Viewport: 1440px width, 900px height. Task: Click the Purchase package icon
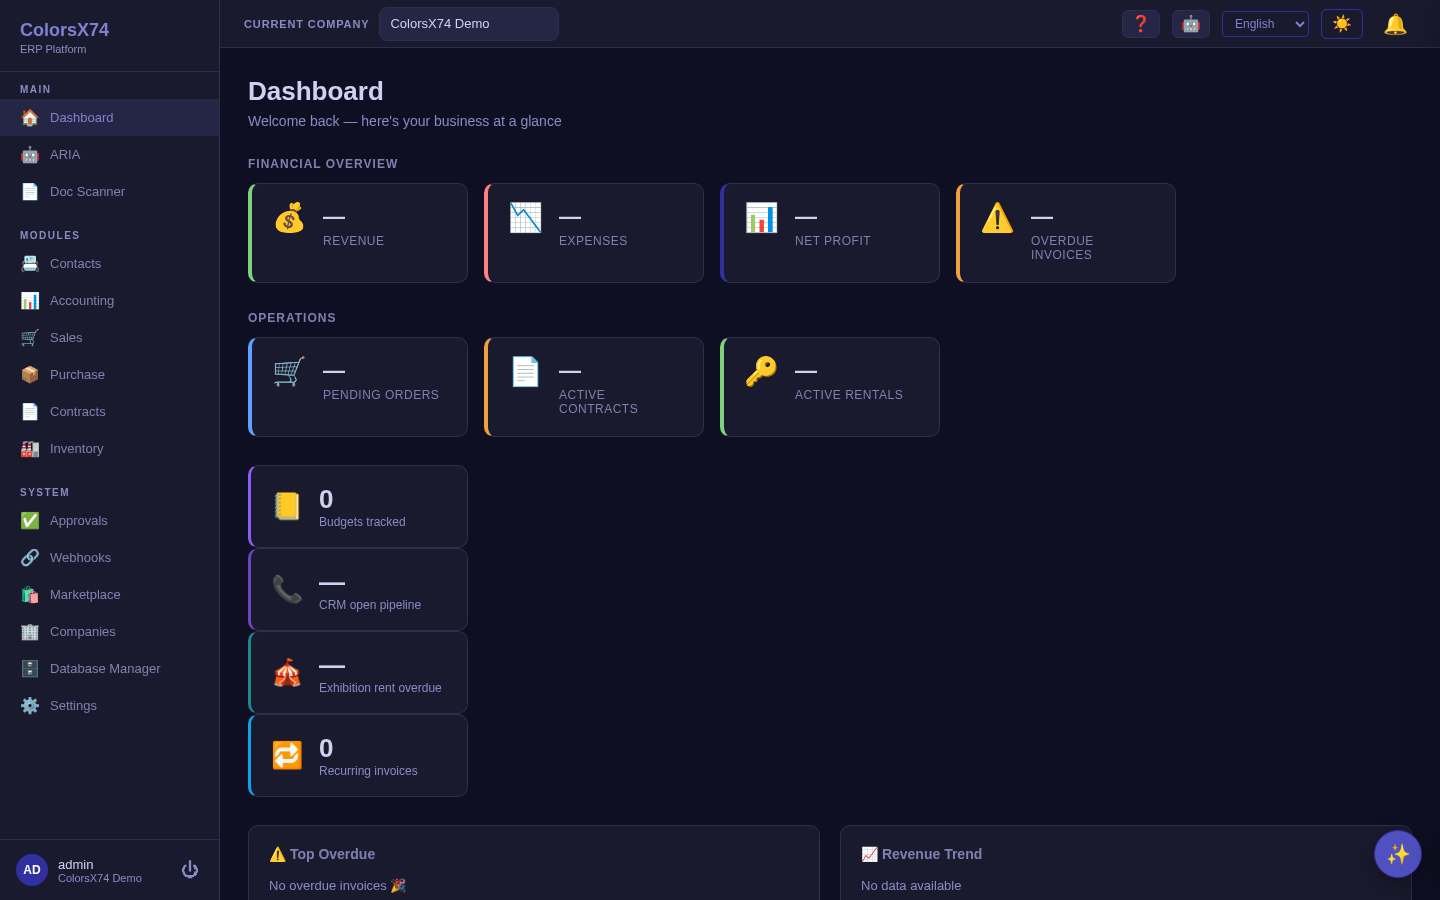[30, 375]
